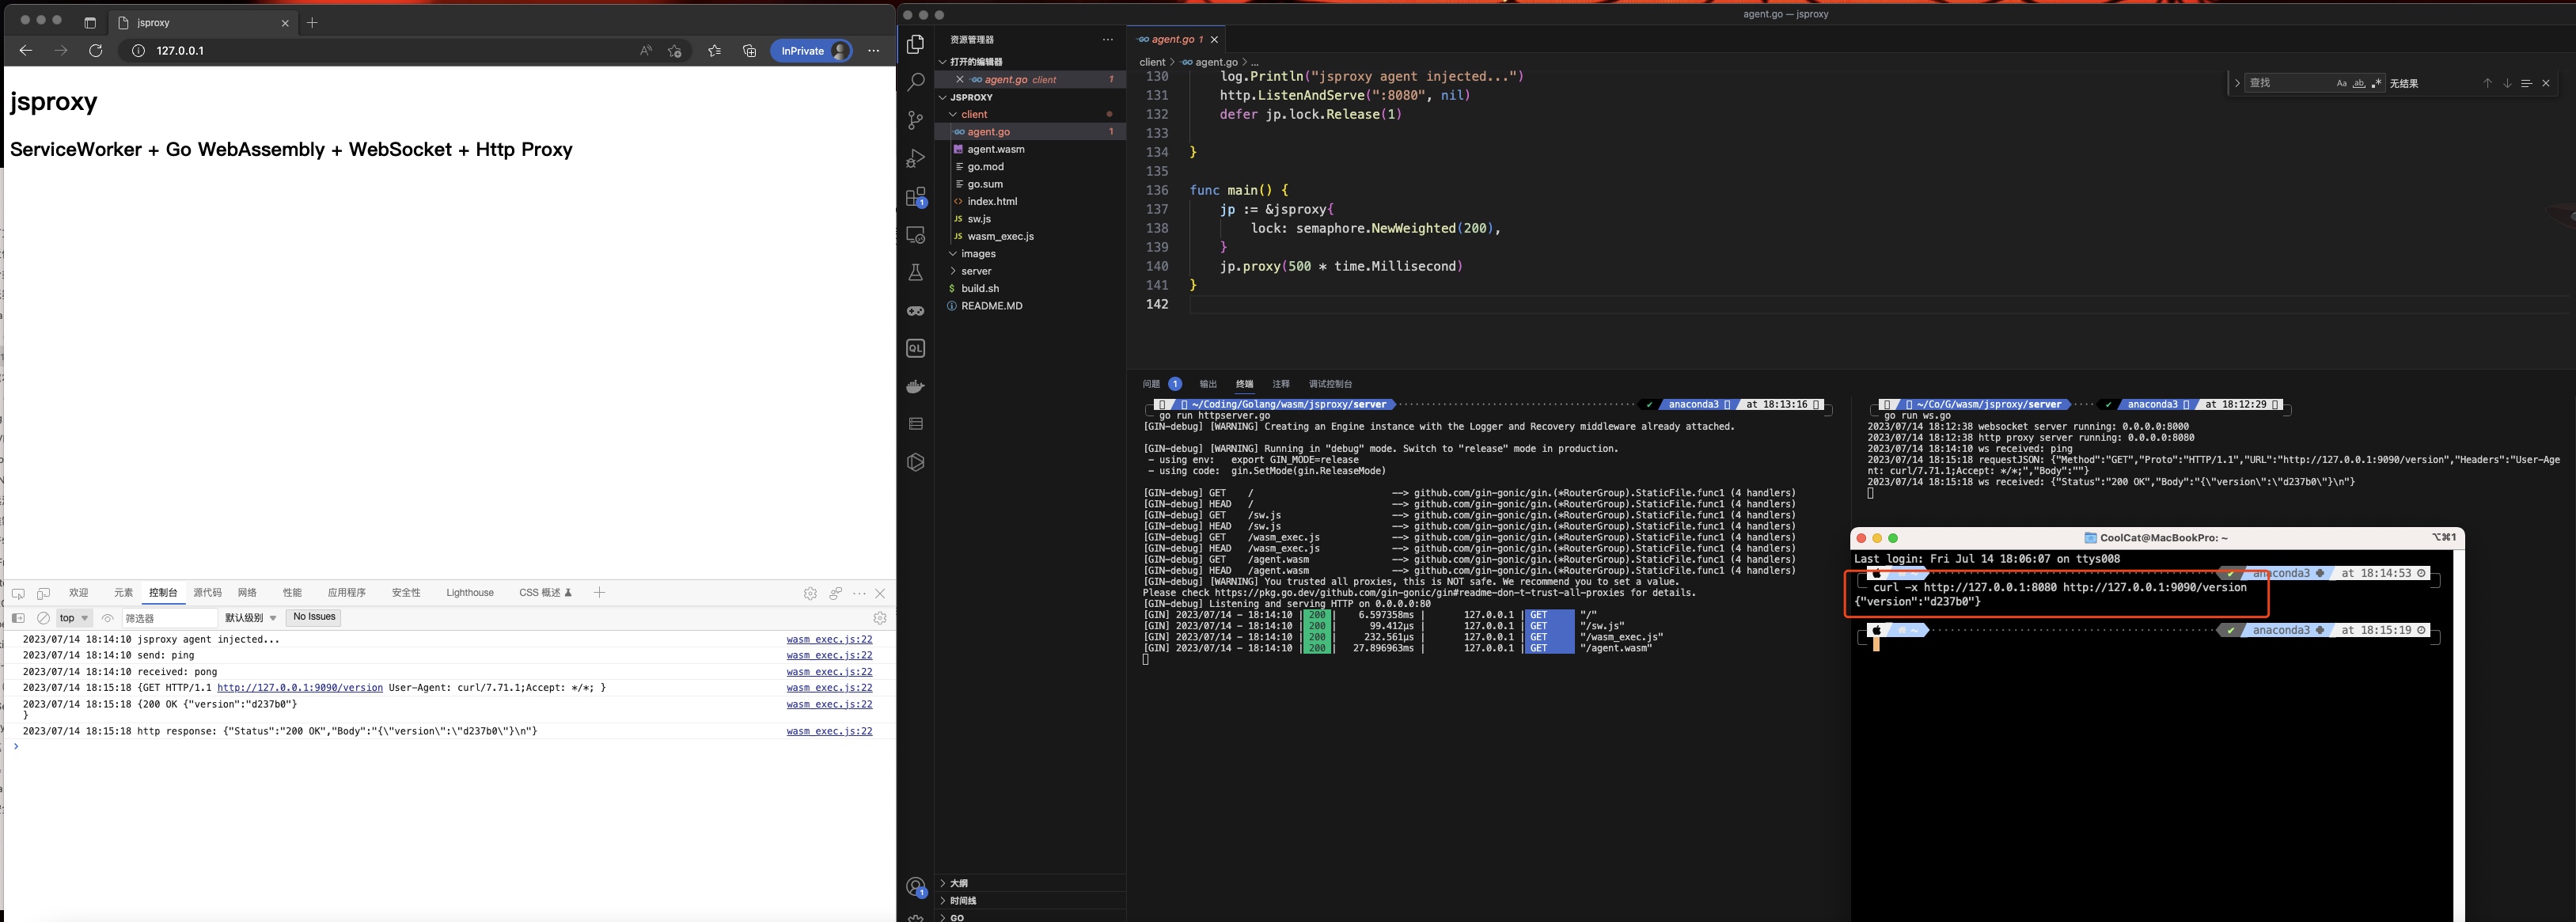Open the Docker icon in the activity bar
The width and height of the screenshot is (2576, 922).
915,387
